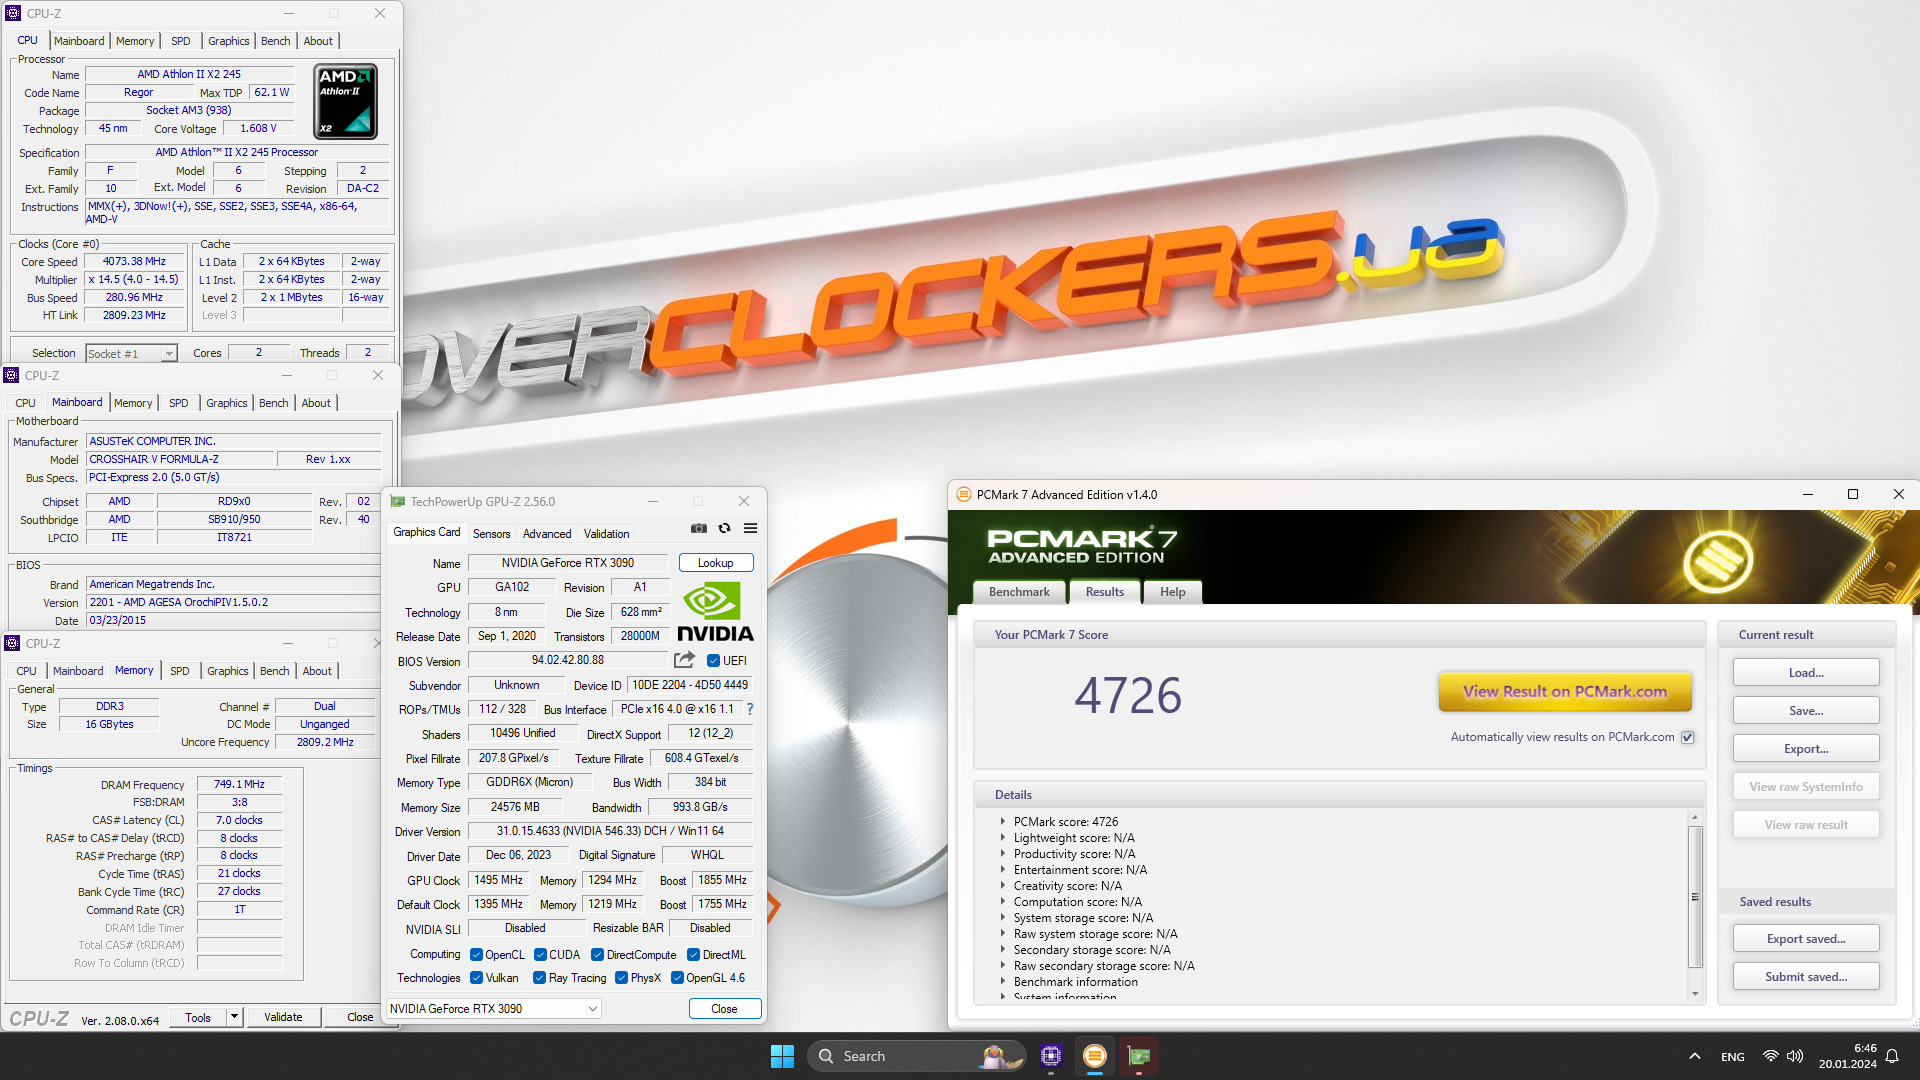
Task: Click the ENG language indicator
Action: tap(1733, 1056)
